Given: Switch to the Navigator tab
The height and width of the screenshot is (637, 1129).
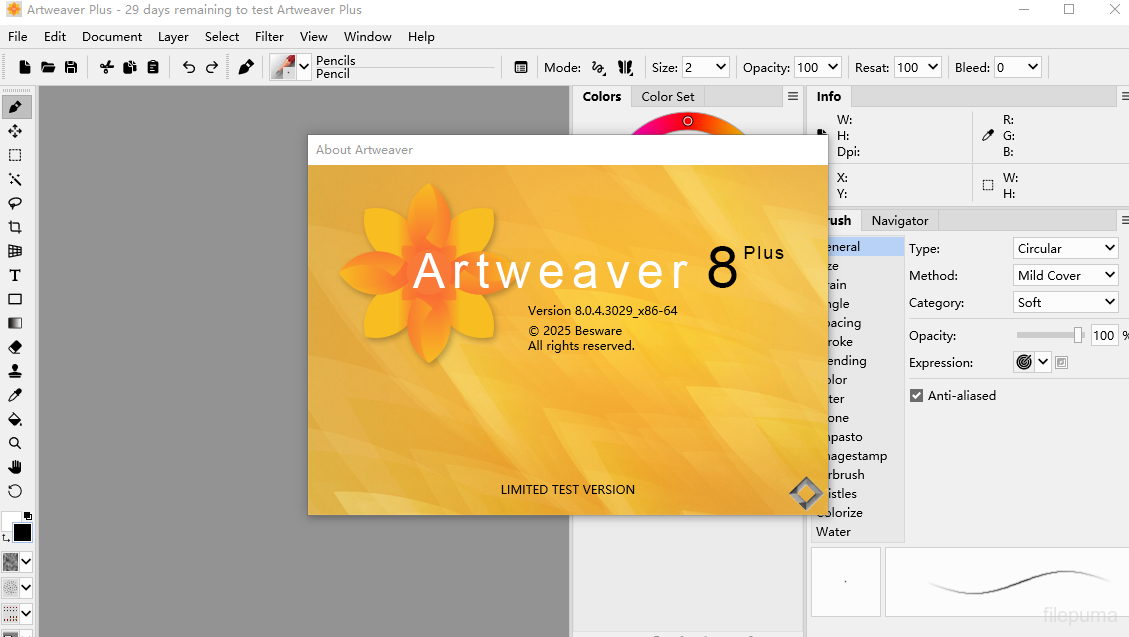Looking at the screenshot, I should 899,220.
